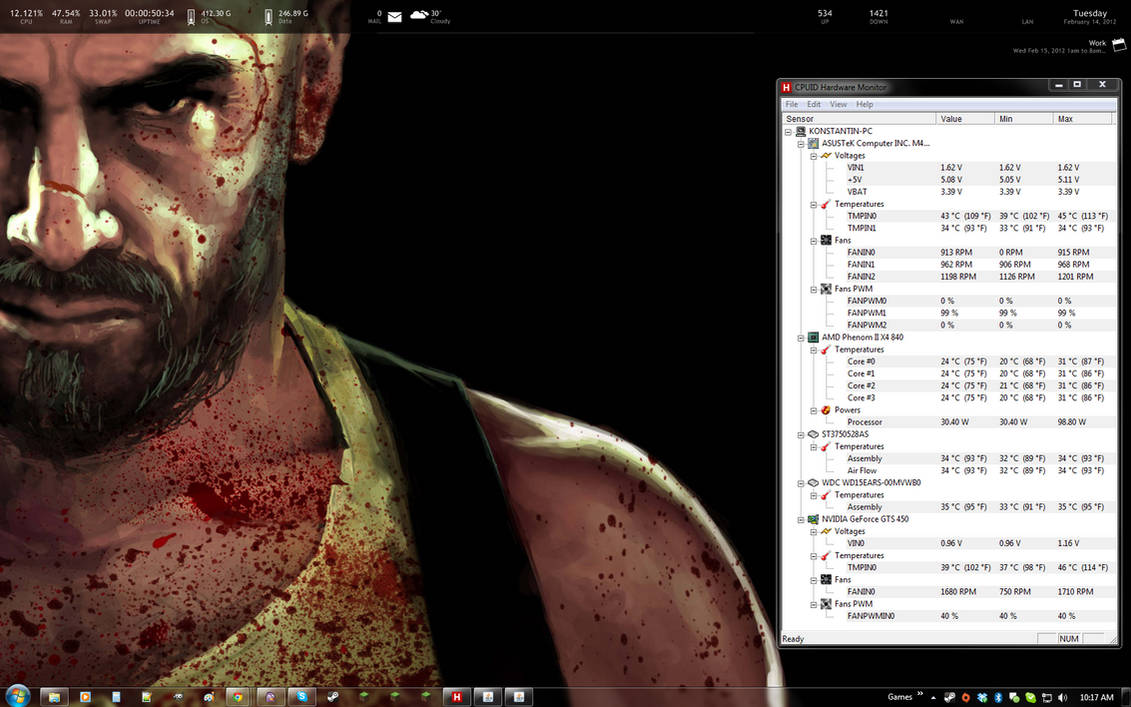Click the Sensor column header
1131x707 pixels.
coord(859,118)
